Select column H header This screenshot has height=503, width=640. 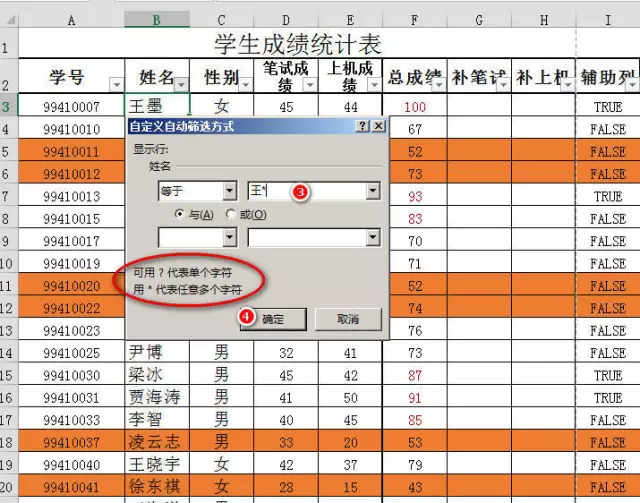point(544,20)
